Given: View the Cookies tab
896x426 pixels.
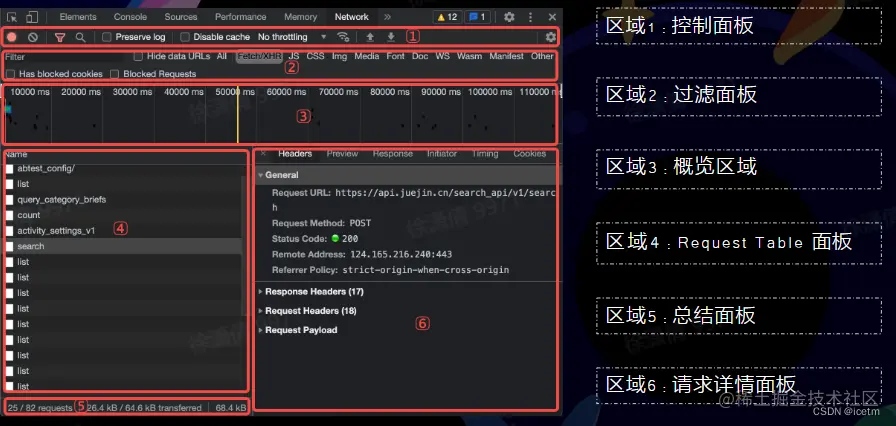Looking at the screenshot, I should click(x=530, y=154).
